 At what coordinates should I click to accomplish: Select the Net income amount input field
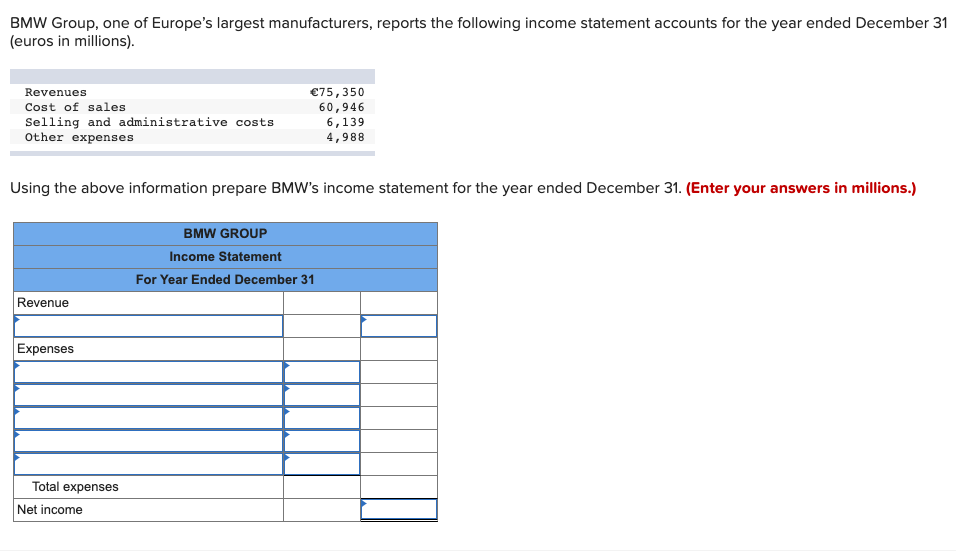(399, 510)
